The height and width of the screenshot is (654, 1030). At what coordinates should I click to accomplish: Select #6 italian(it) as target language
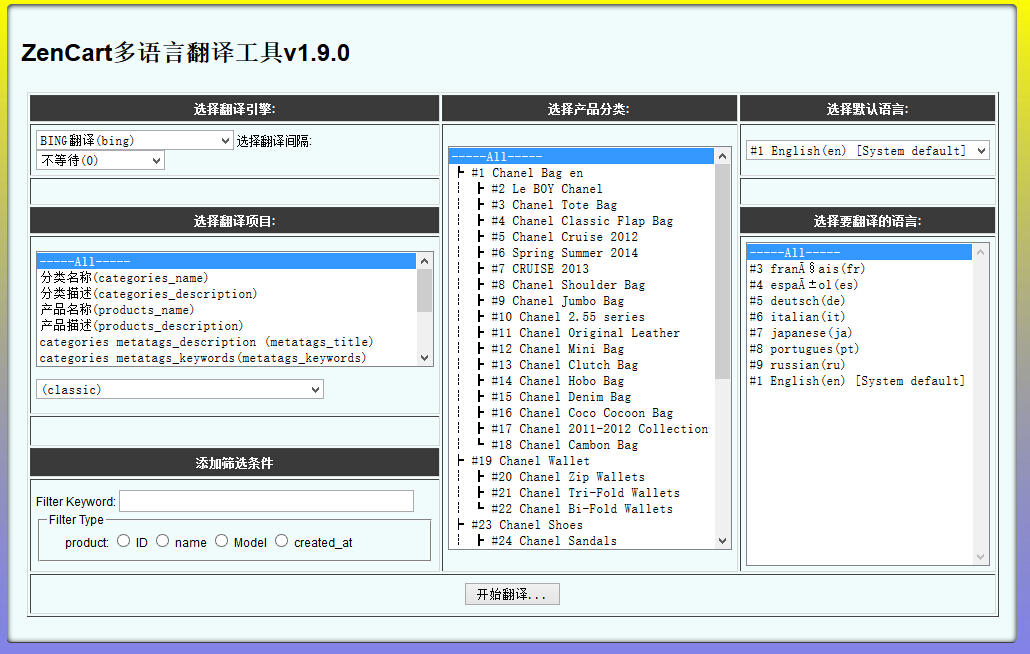(x=859, y=316)
